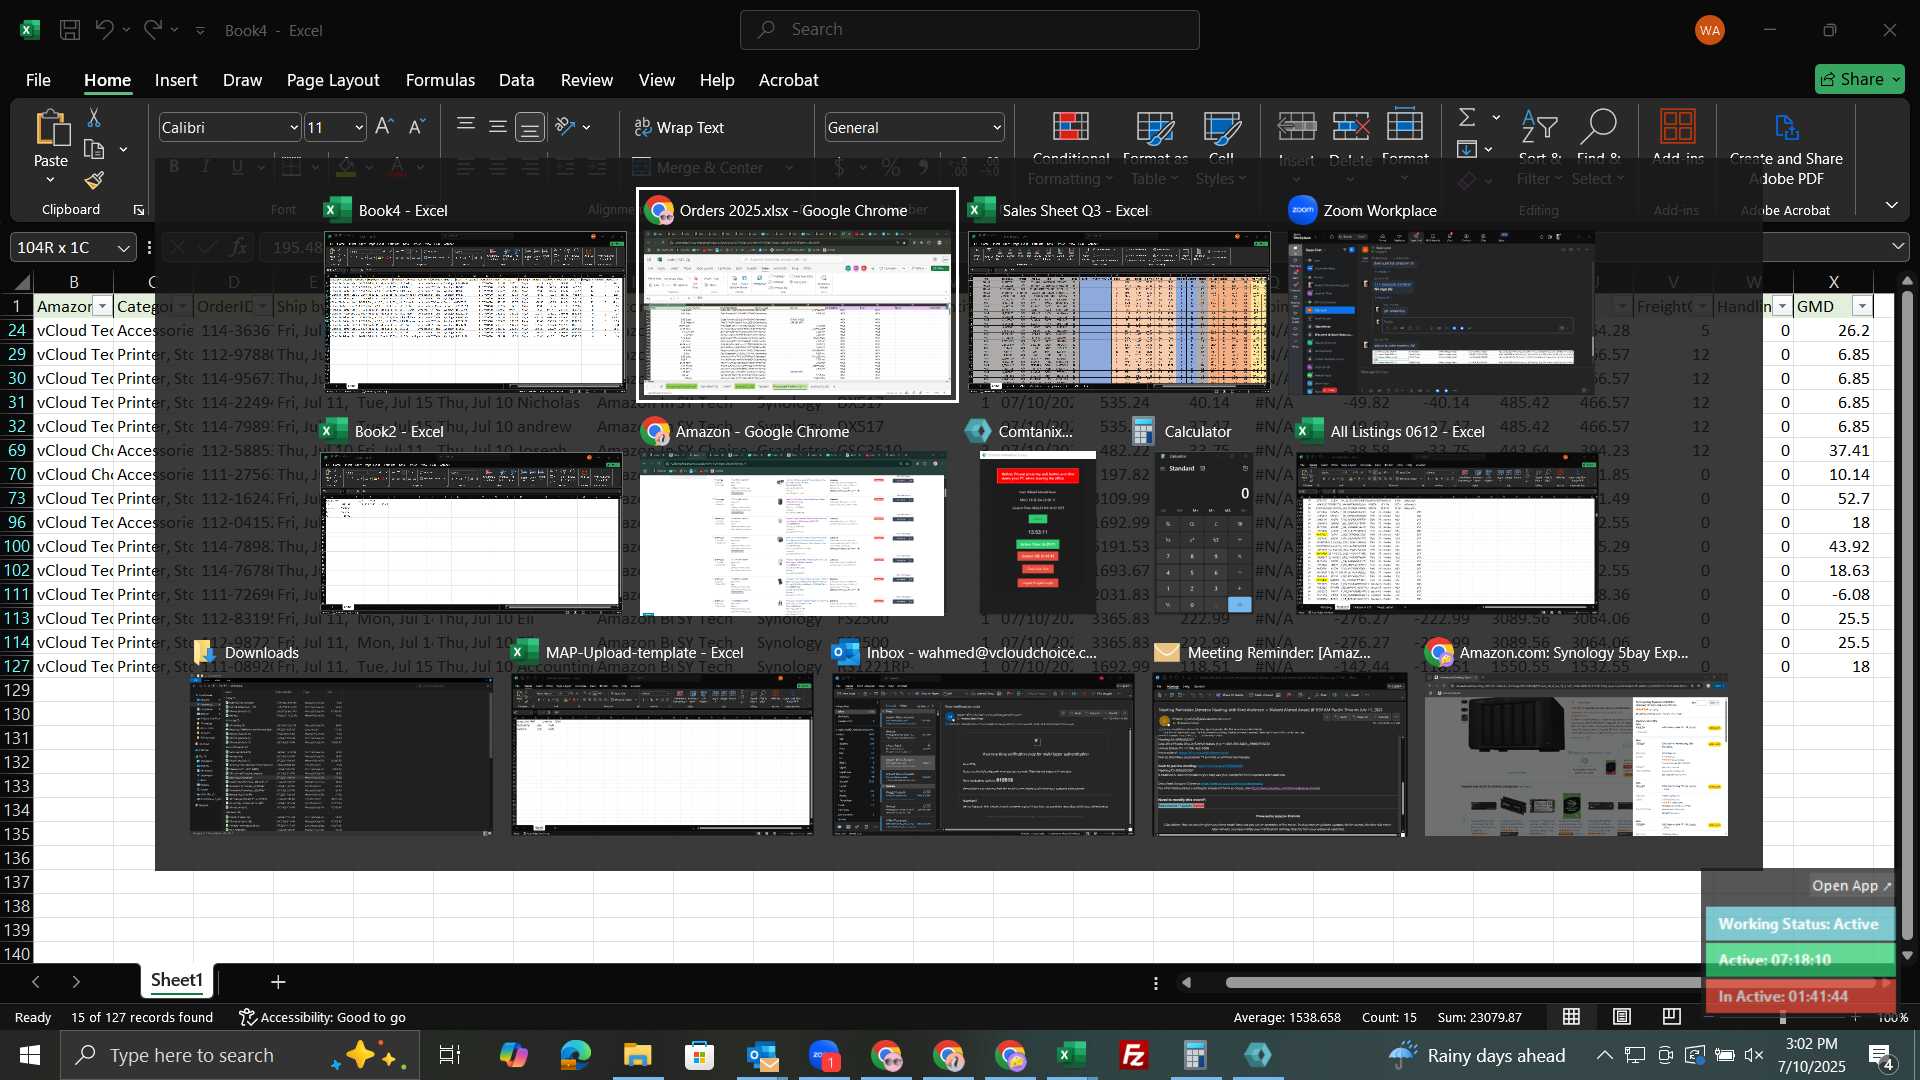Open filter dropdown on GMD column header
Image resolution: width=1920 pixels, height=1080 pixels.
click(1862, 306)
